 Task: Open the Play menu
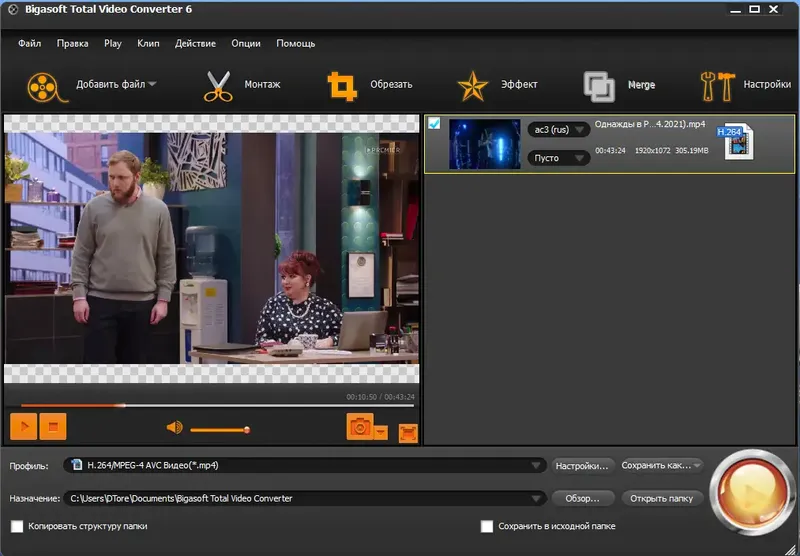pos(113,43)
